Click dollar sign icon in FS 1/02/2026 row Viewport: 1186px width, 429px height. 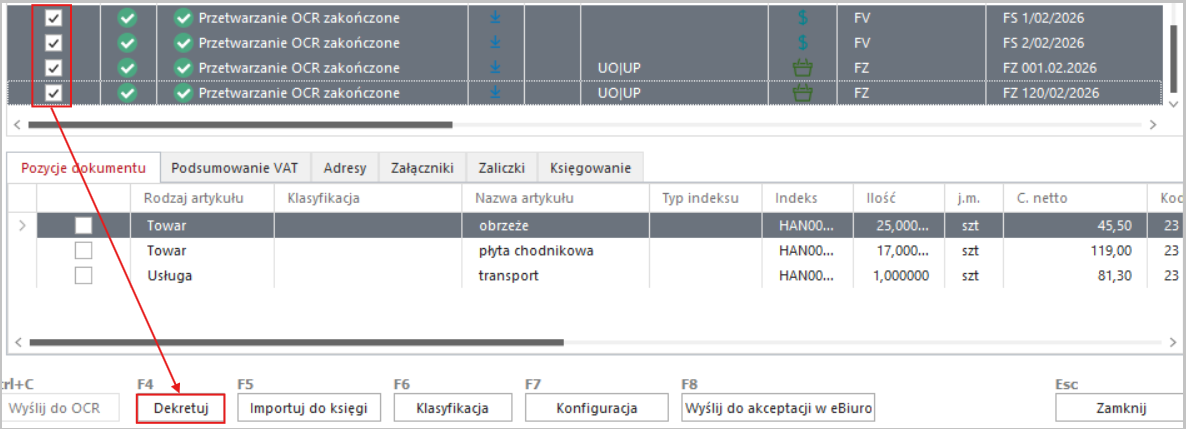coord(803,17)
